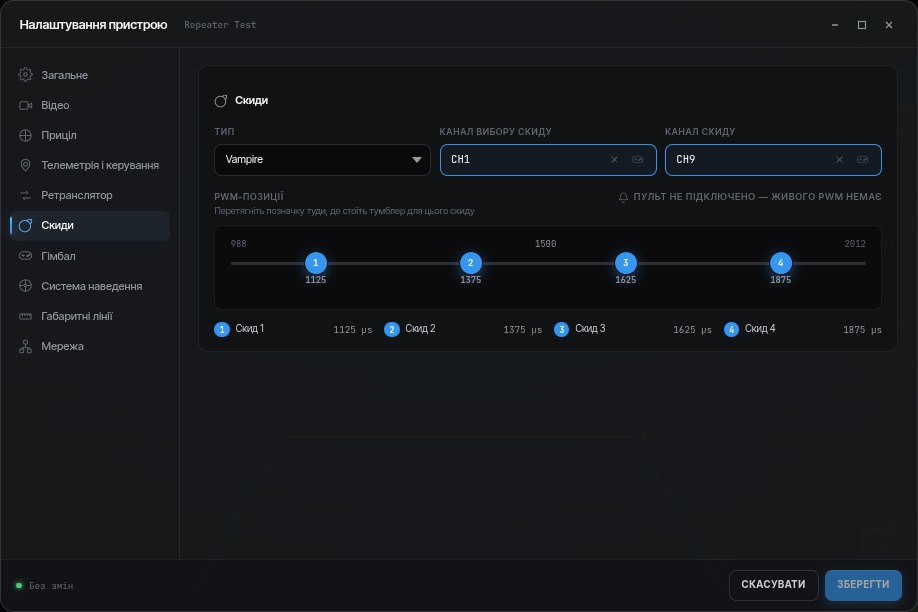The width and height of the screenshot is (918, 612).
Task: Open the Канал вибору скиду combo box
Action: pyautogui.click(x=548, y=160)
